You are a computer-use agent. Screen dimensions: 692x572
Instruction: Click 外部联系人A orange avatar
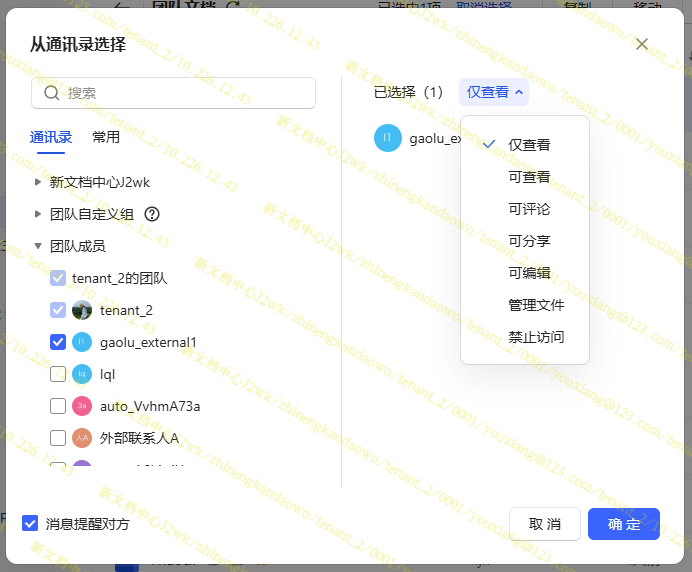point(82,438)
